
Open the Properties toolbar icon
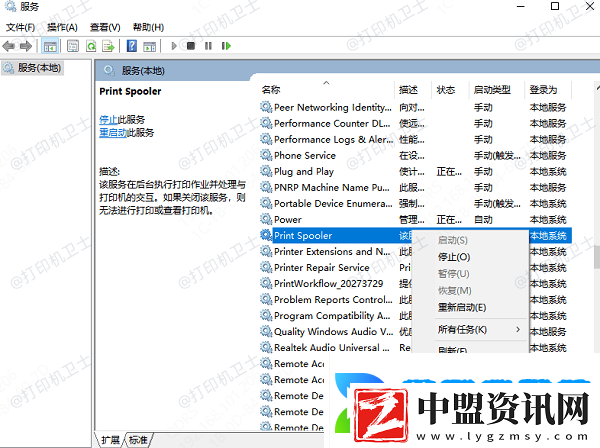(x=73, y=46)
